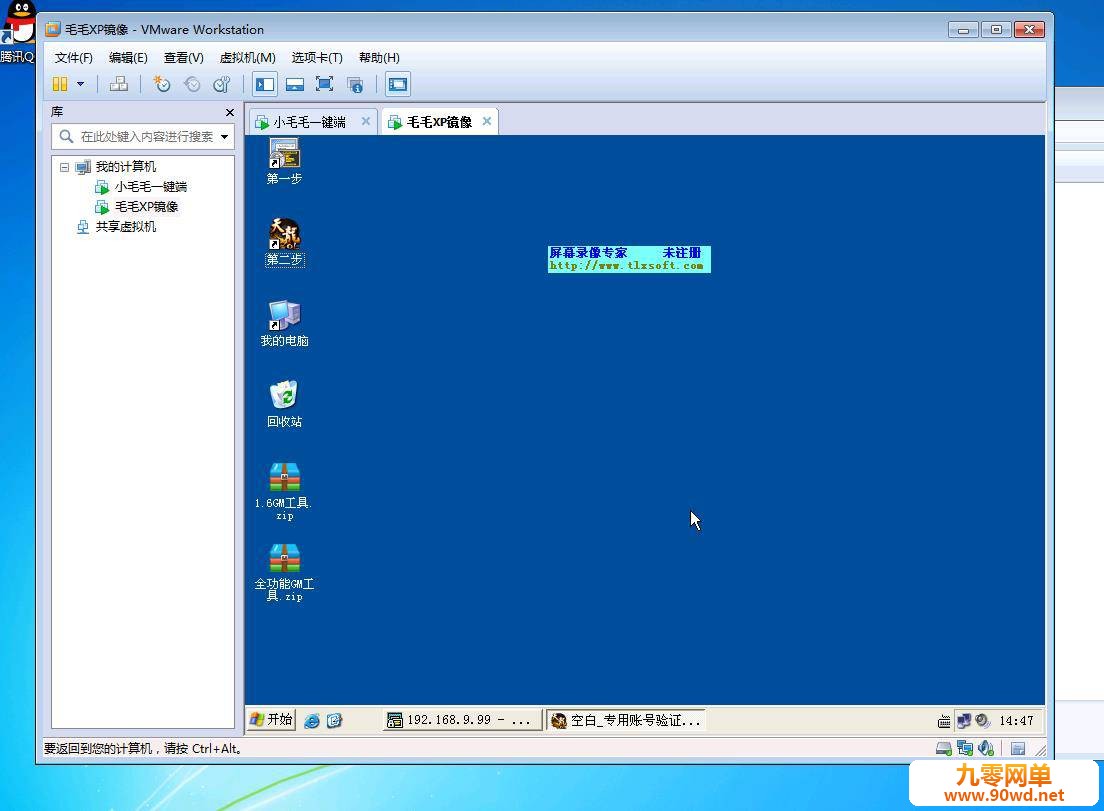Click the 14:47 clock in XP taskbar
Image resolution: width=1104 pixels, height=811 pixels.
point(1016,721)
